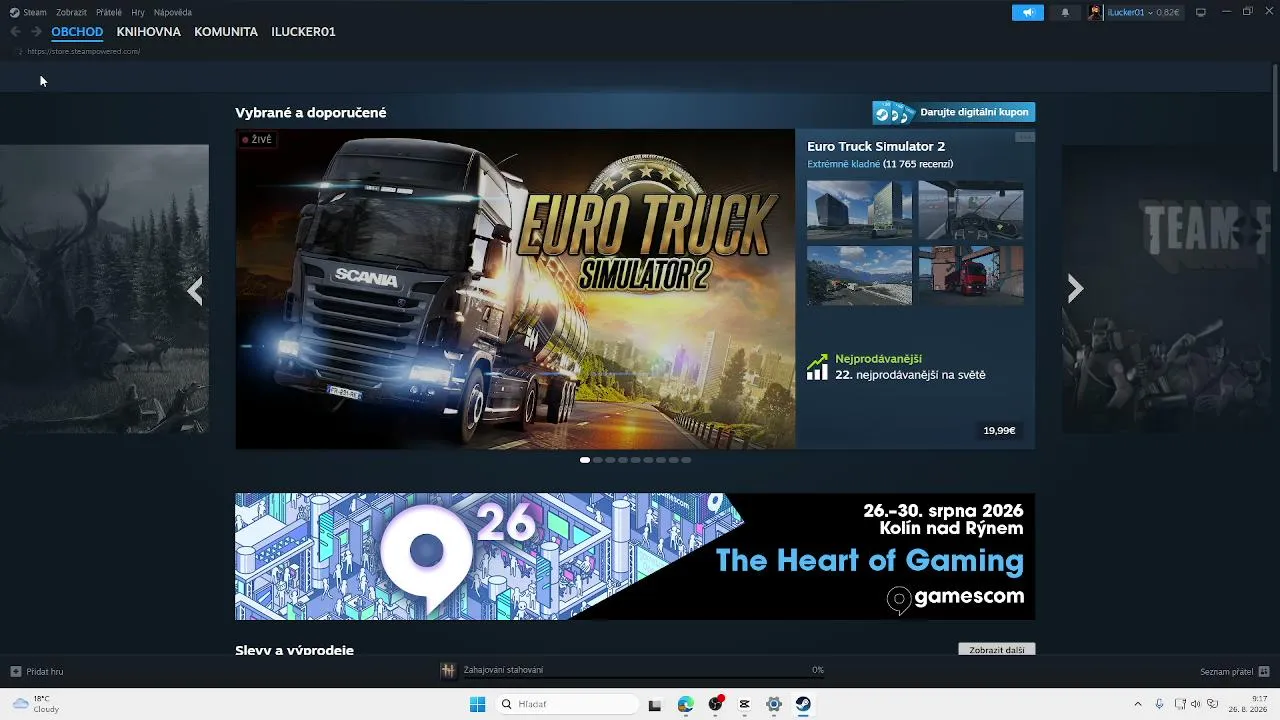This screenshot has height=720, width=1280.
Task: Open the Steam menu
Action: (35, 12)
